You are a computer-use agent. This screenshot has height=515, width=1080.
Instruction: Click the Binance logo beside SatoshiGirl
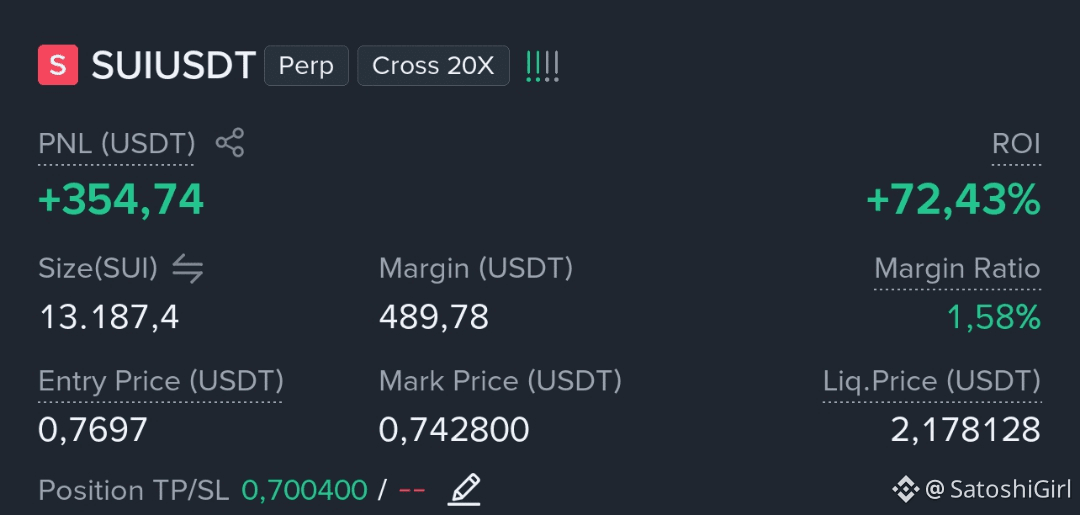(905, 489)
